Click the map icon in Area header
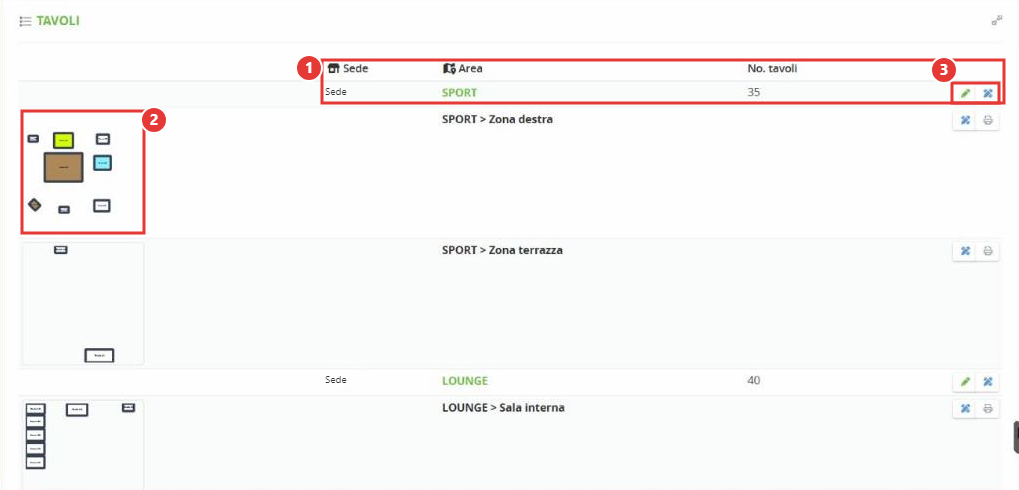This screenshot has width=1019, height=490. tap(449, 68)
